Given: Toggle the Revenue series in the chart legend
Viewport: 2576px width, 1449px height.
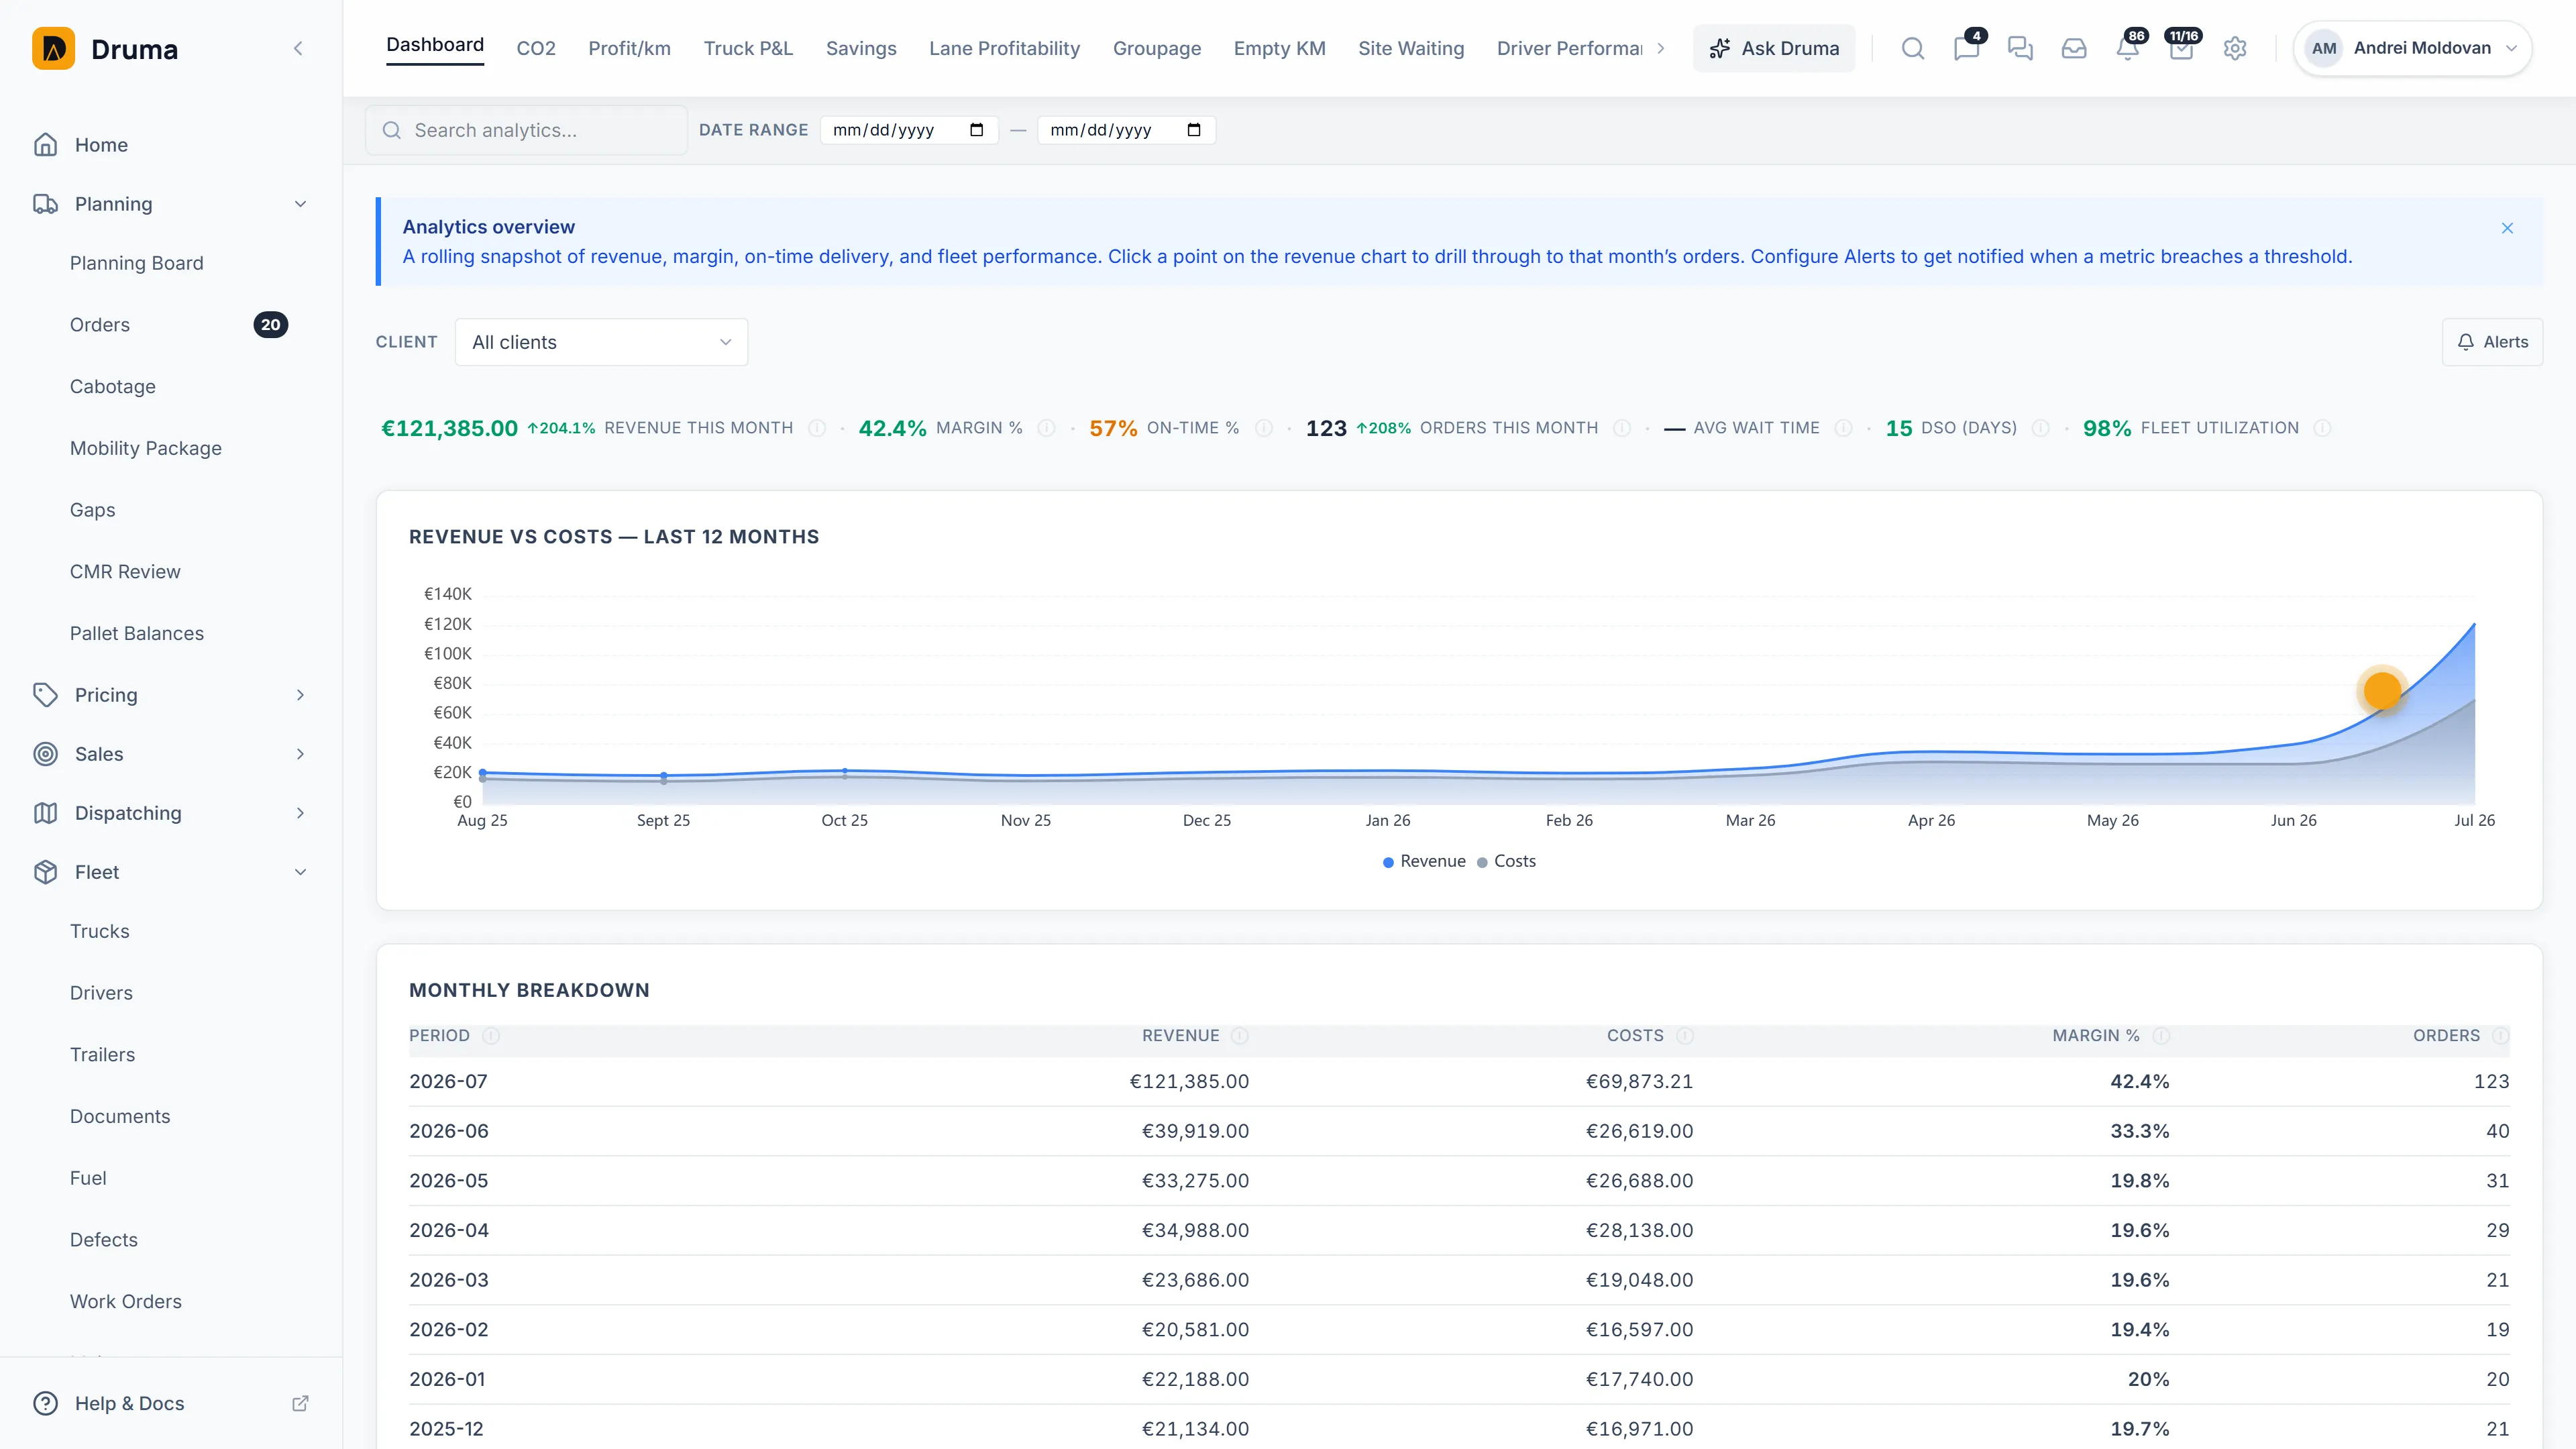Looking at the screenshot, I should pyautogui.click(x=1424, y=861).
